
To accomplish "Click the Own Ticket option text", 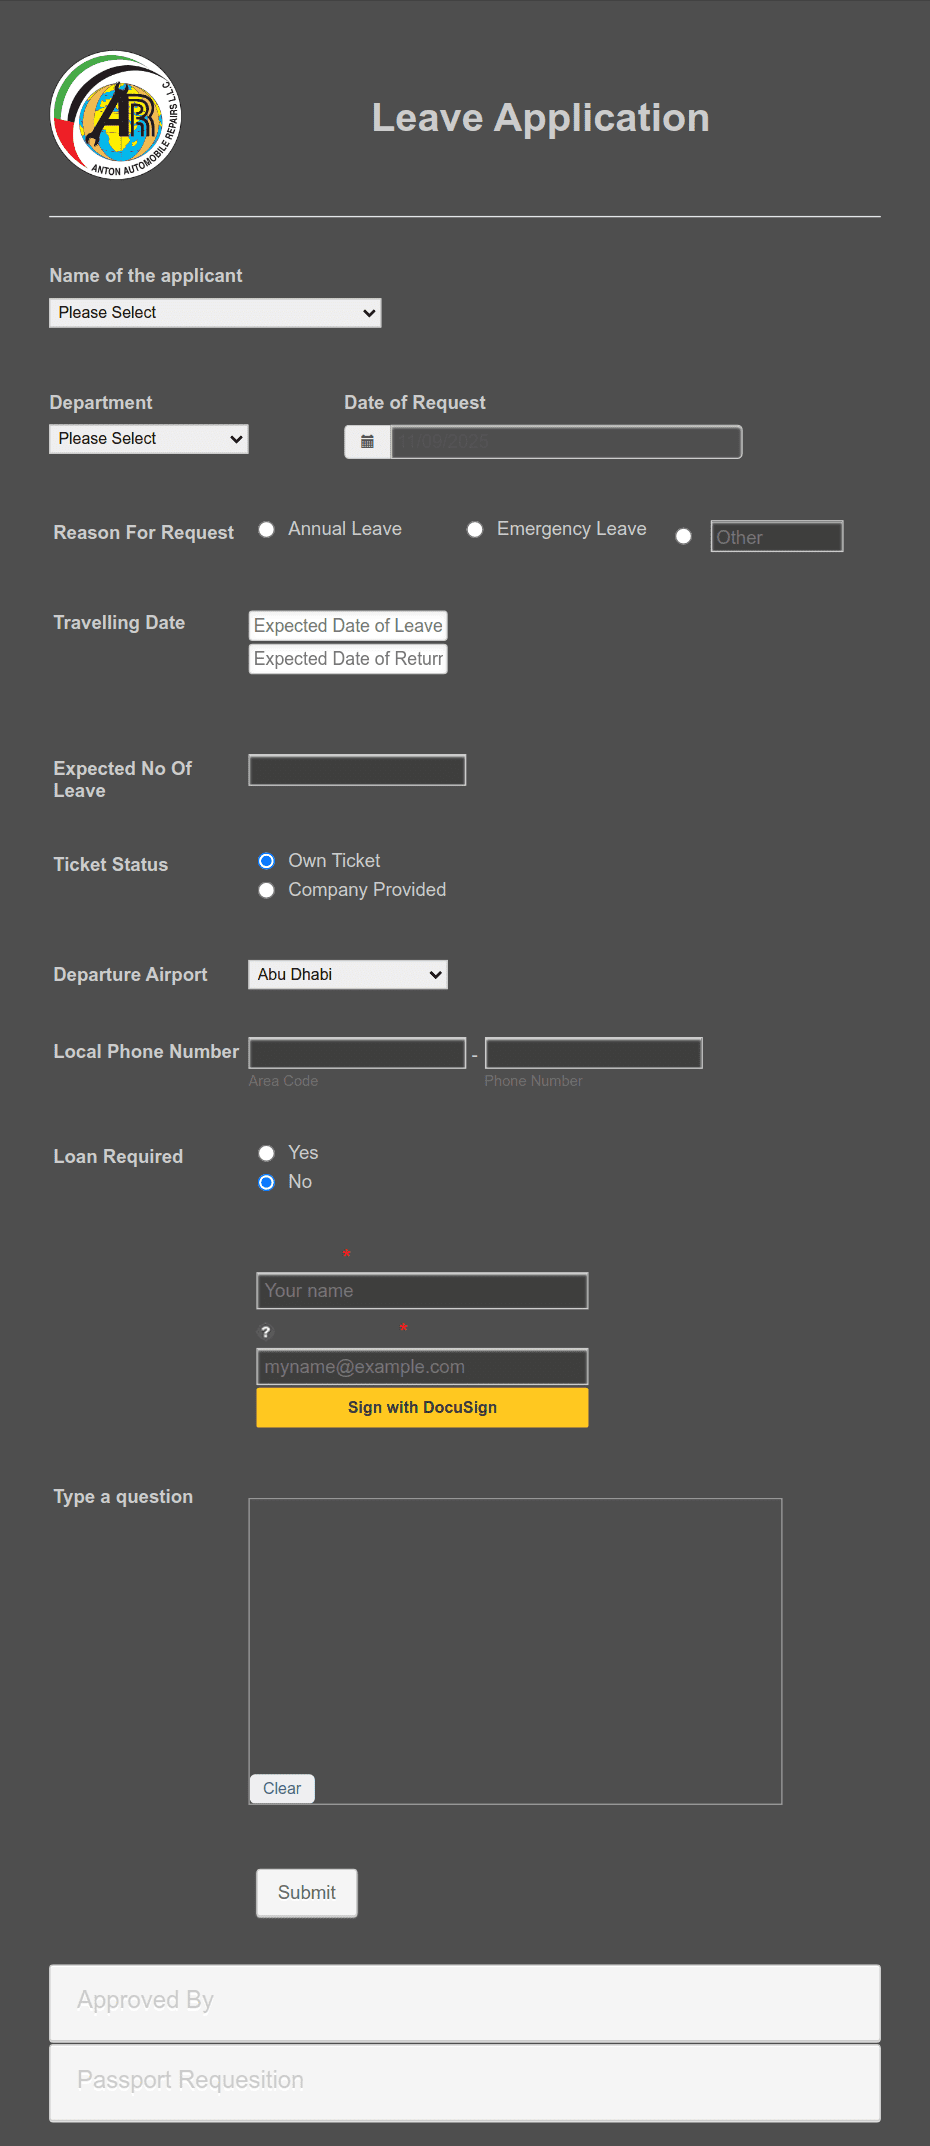I will pos(334,861).
